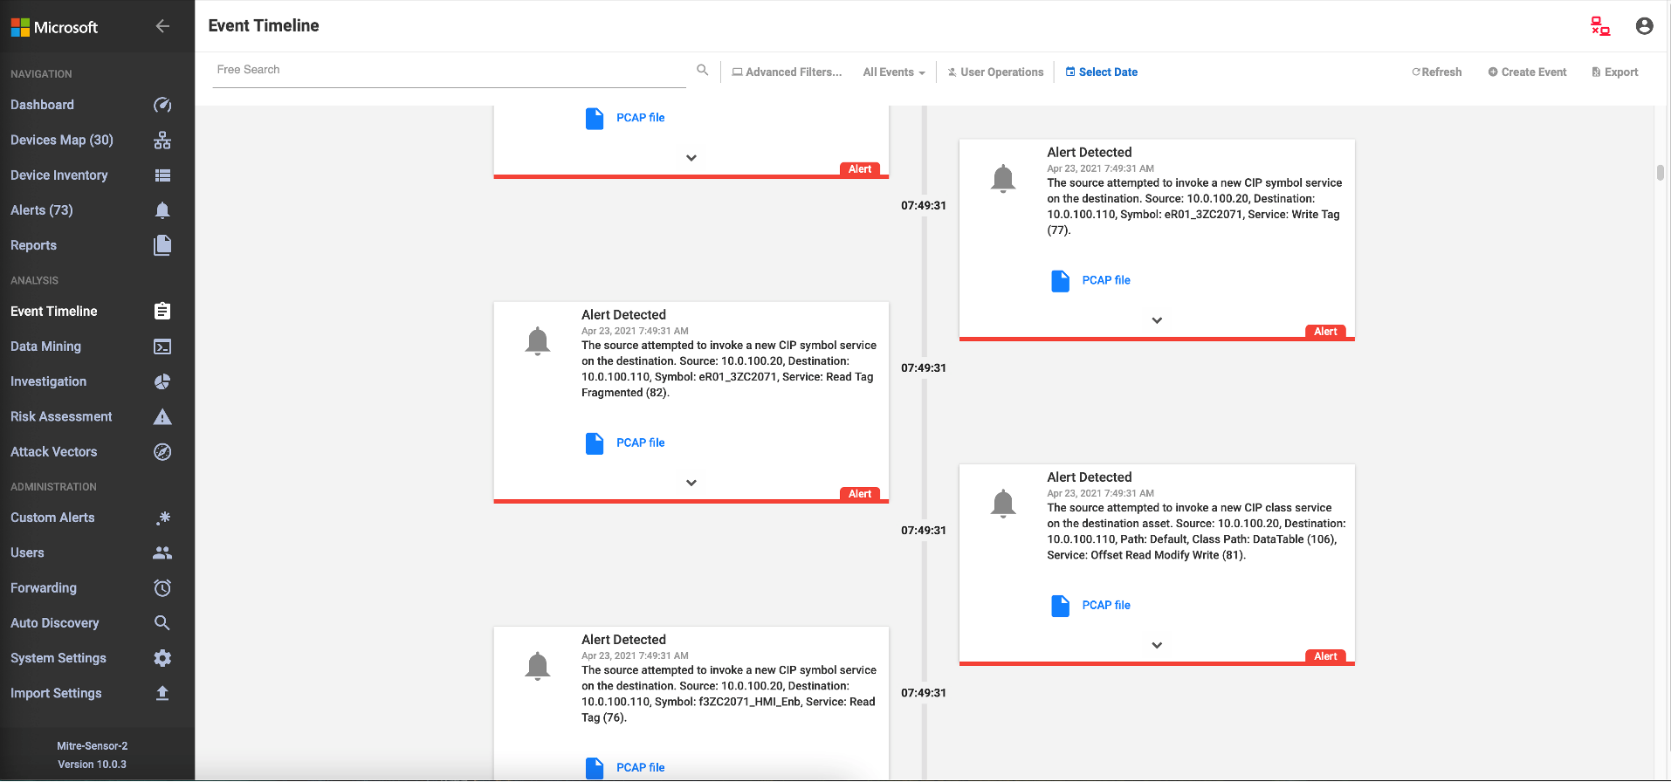Click the search magnifier icon
1671x782 pixels.
tap(702, 70)
